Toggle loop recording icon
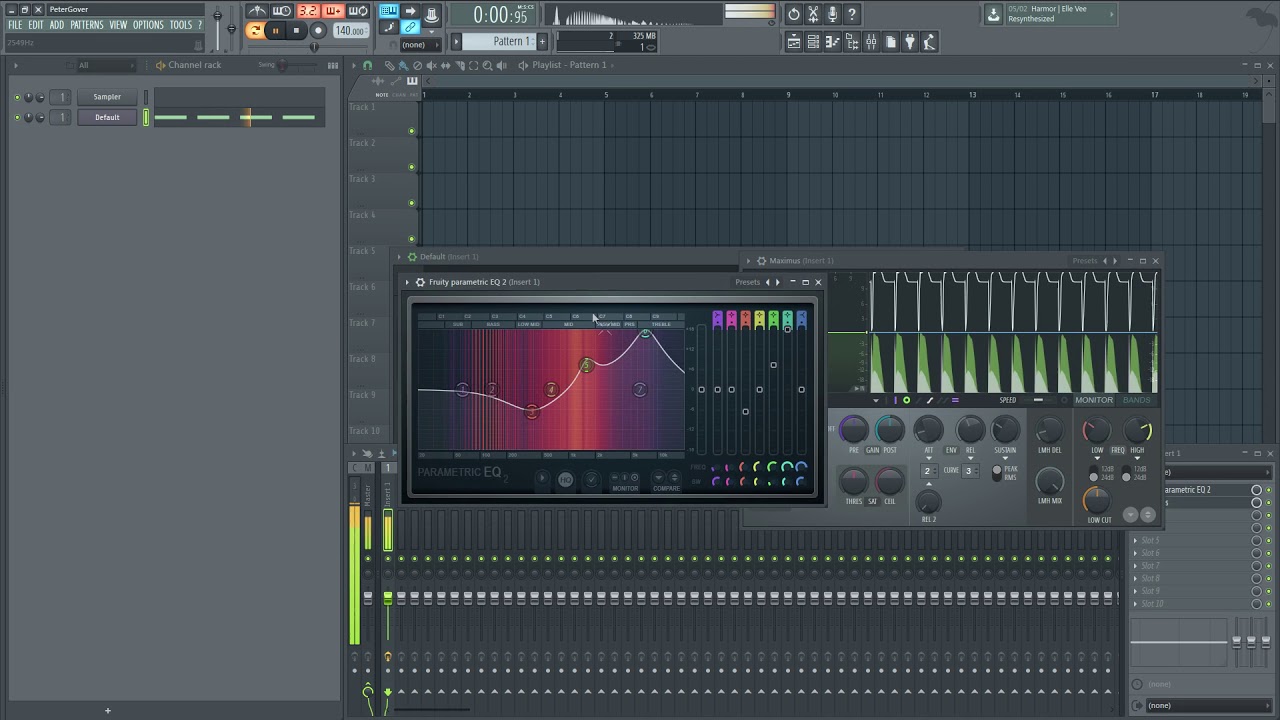The image size is (1280, 720). tap(358, 11)
